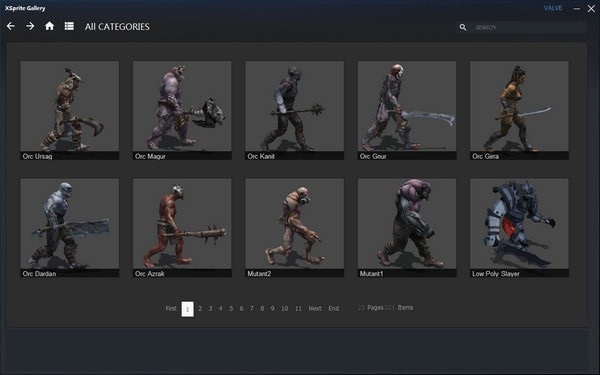This screenshot has height=375, width=600.
Task: Open the category list view icon
Action: (69, 26)
